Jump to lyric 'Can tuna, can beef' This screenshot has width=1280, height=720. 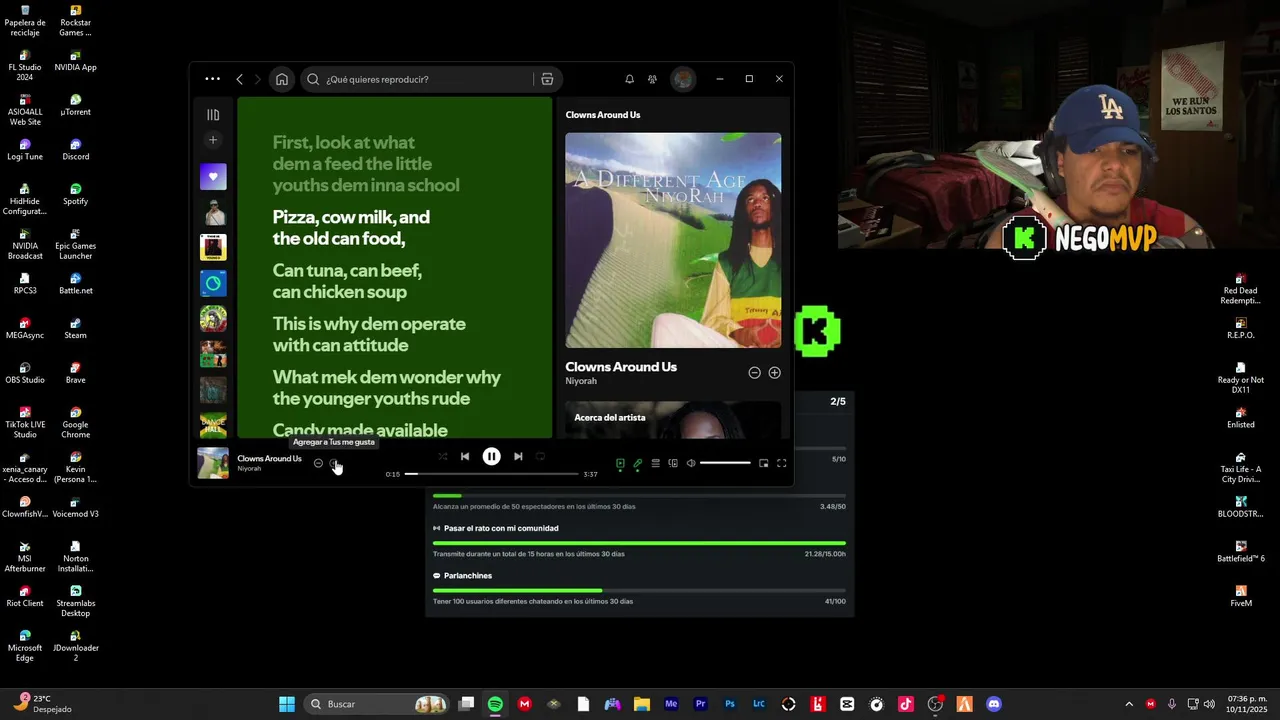tap(347, 271)
